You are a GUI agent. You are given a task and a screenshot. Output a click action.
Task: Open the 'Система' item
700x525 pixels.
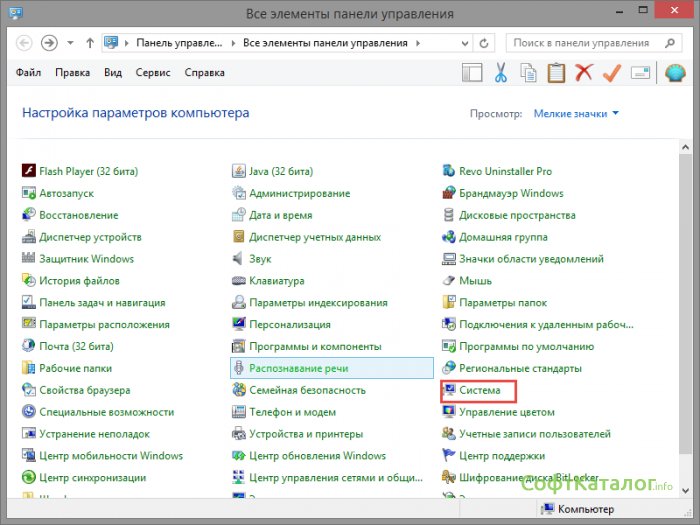(x=480, y=391)
